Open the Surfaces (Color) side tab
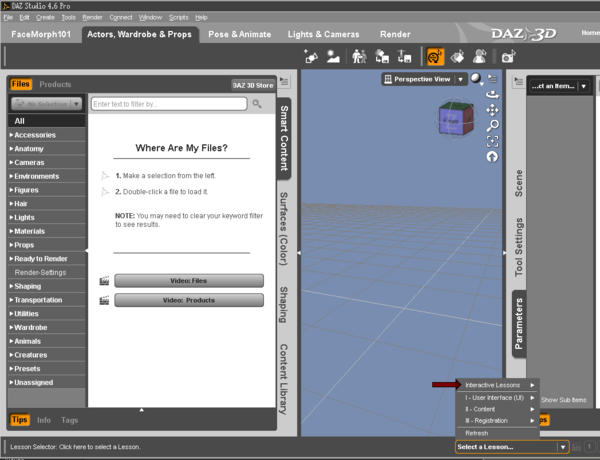Screen dimensions: 600x460 coord(284,228)
